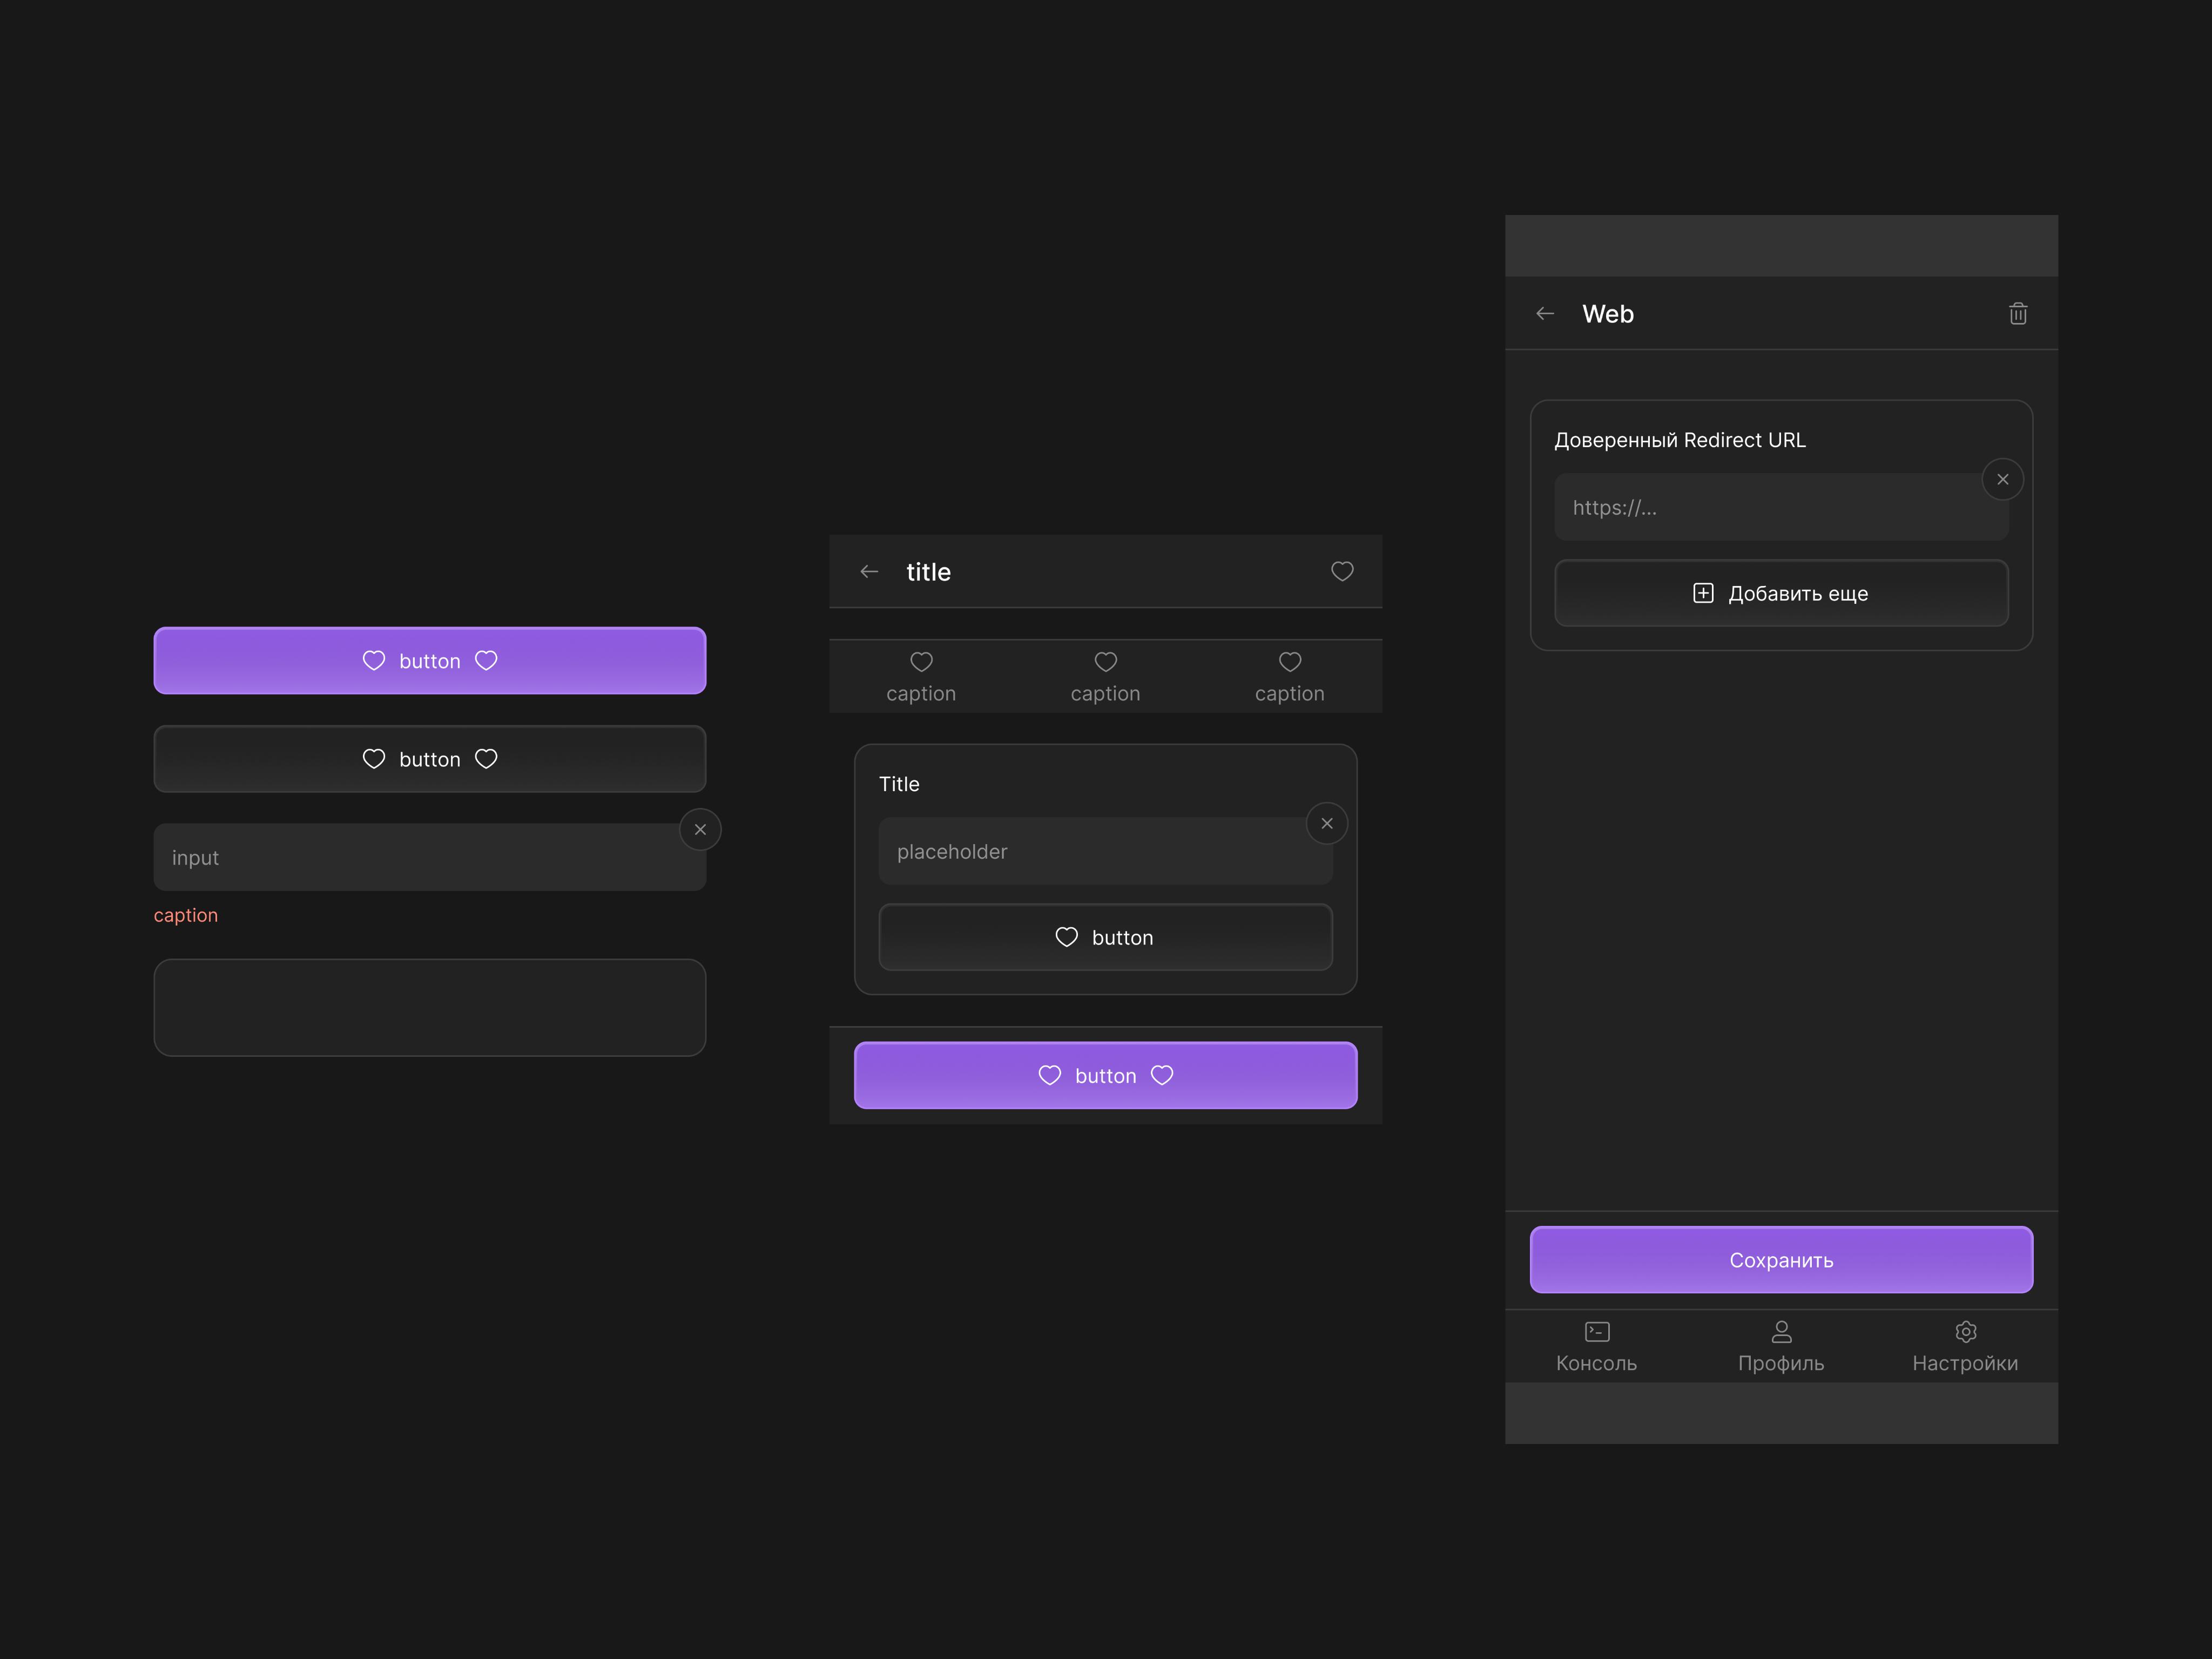Image resolution: width=2212 pixels, height=1659 pixels.
Task: Click standalone dark 'button' at left
Action: 430,759
